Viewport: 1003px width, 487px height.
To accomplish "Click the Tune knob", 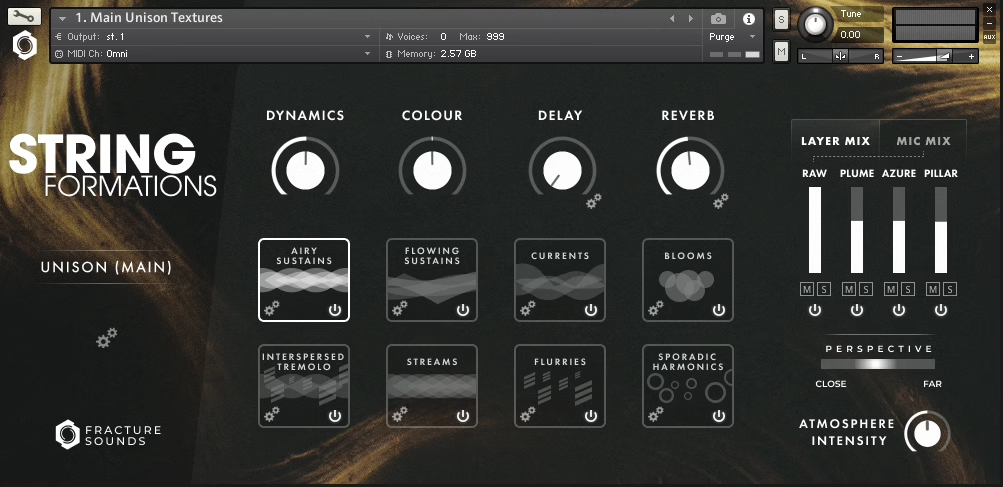I will point(815,25).
